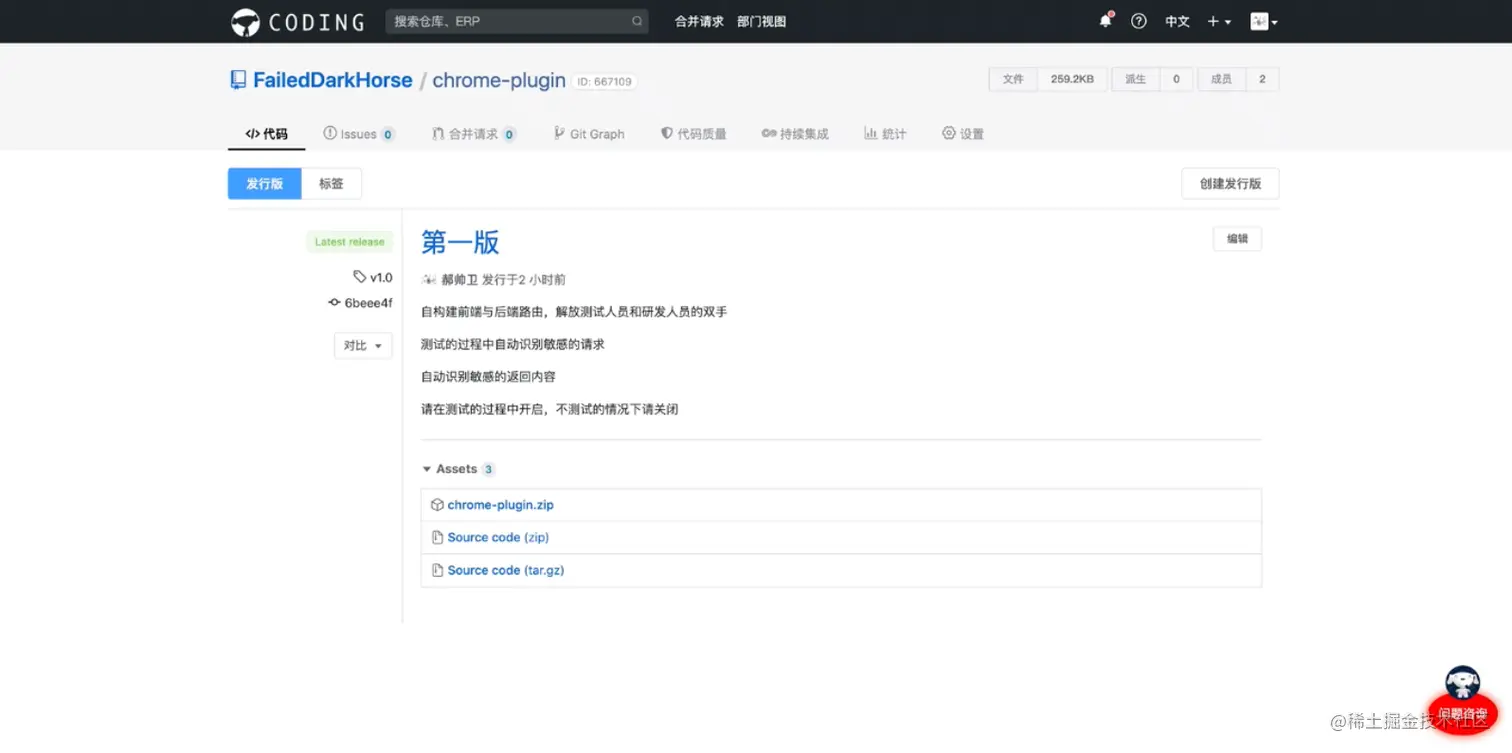
Task: Switch to the 代码 tab
Action: pyautogui.click(x=266, y=134)
